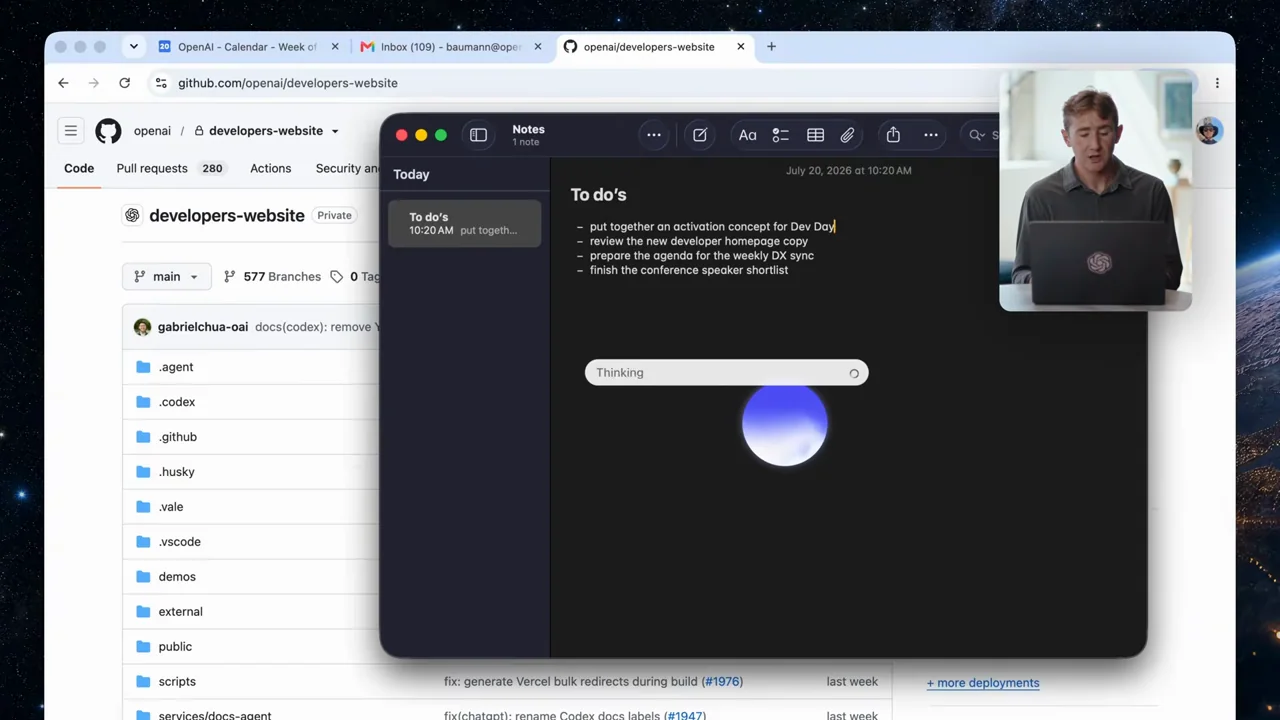Open the .github folder

pos(178,437)
